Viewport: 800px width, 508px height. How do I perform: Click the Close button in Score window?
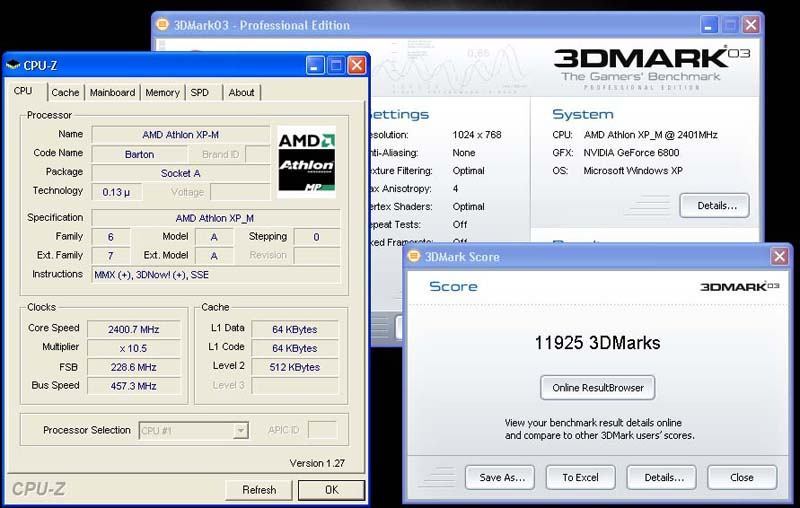pyautogui.click(x=742, y=477)
